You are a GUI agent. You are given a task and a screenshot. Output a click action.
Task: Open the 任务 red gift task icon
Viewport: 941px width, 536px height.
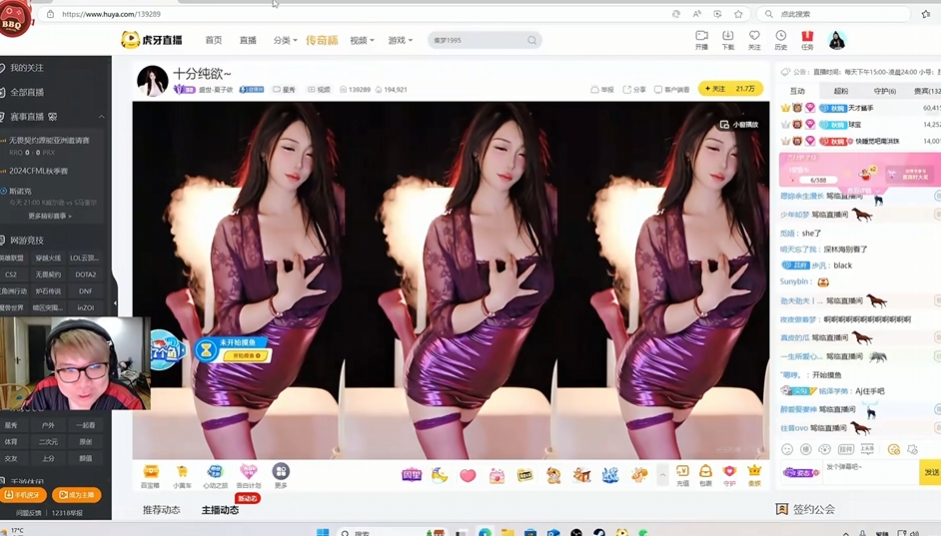[x=807, y=40]
